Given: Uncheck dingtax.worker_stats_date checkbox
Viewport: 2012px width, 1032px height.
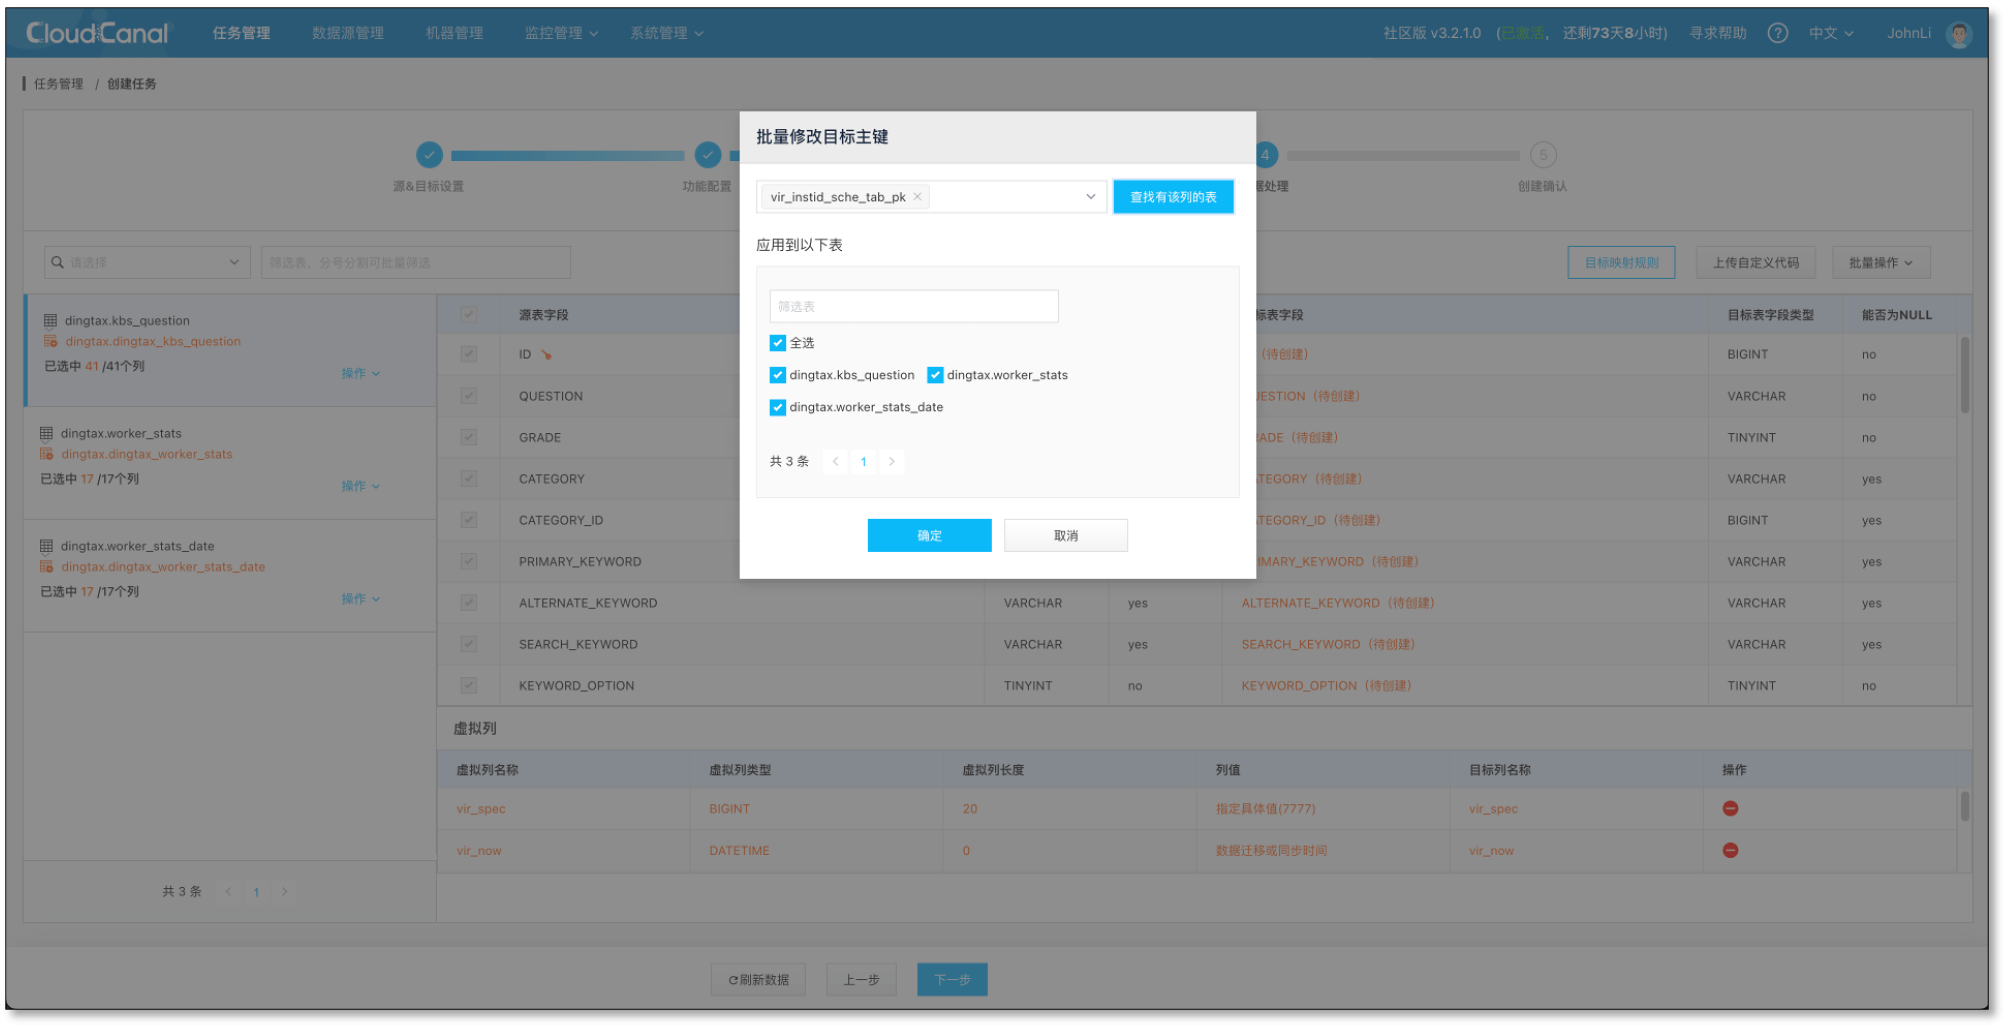Looking at the screenshot, I should [777, 407].
